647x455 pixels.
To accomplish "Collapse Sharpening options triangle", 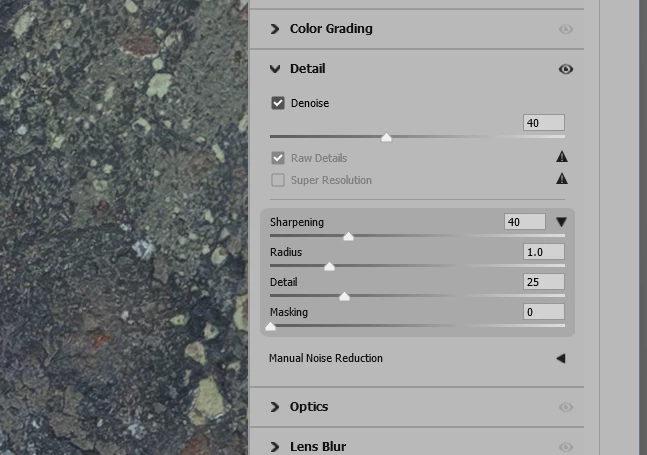I will pyautogui.click(x=561, y=222).
